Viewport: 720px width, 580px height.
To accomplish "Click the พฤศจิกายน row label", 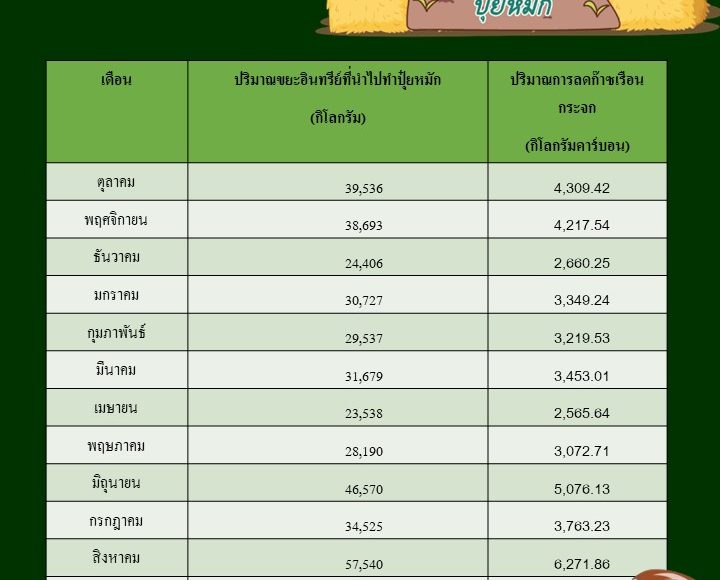I will pyautogui.click(x=116, y=220).
